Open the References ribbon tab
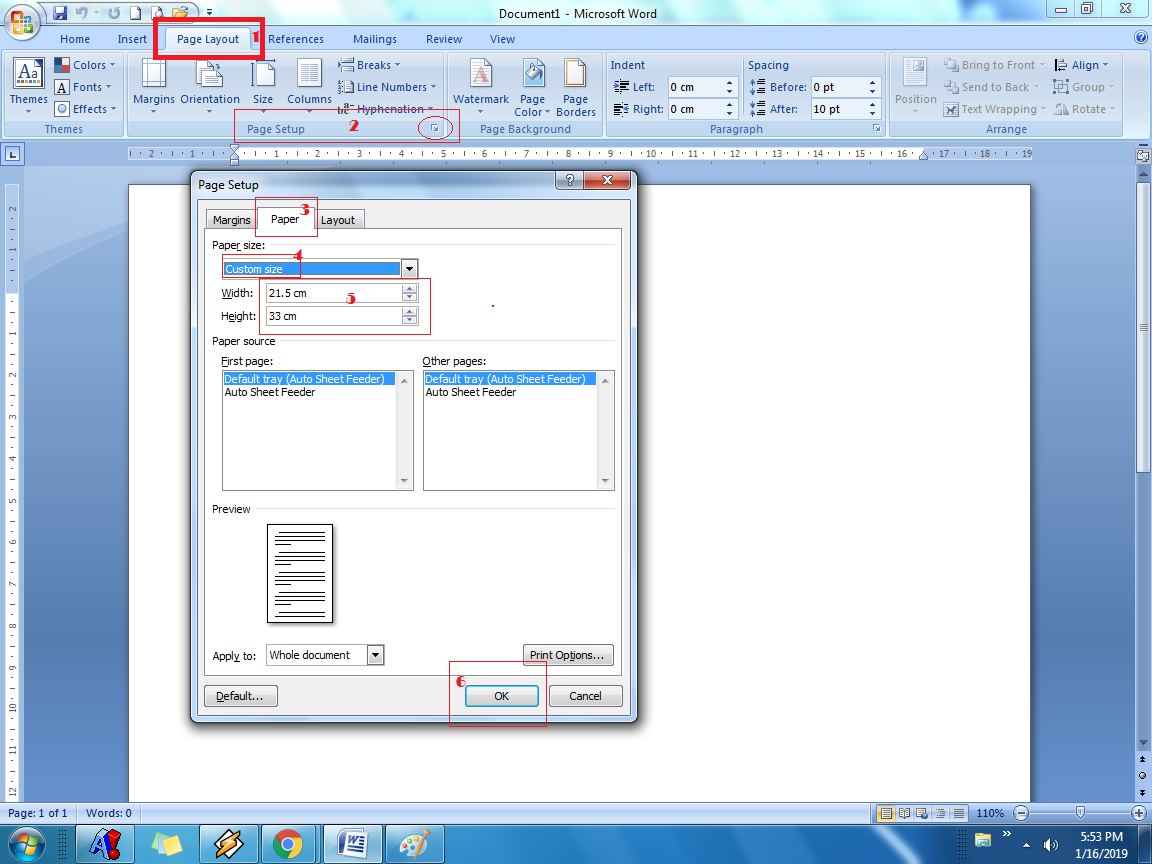Screen dimensions: 1152x864 296,39
